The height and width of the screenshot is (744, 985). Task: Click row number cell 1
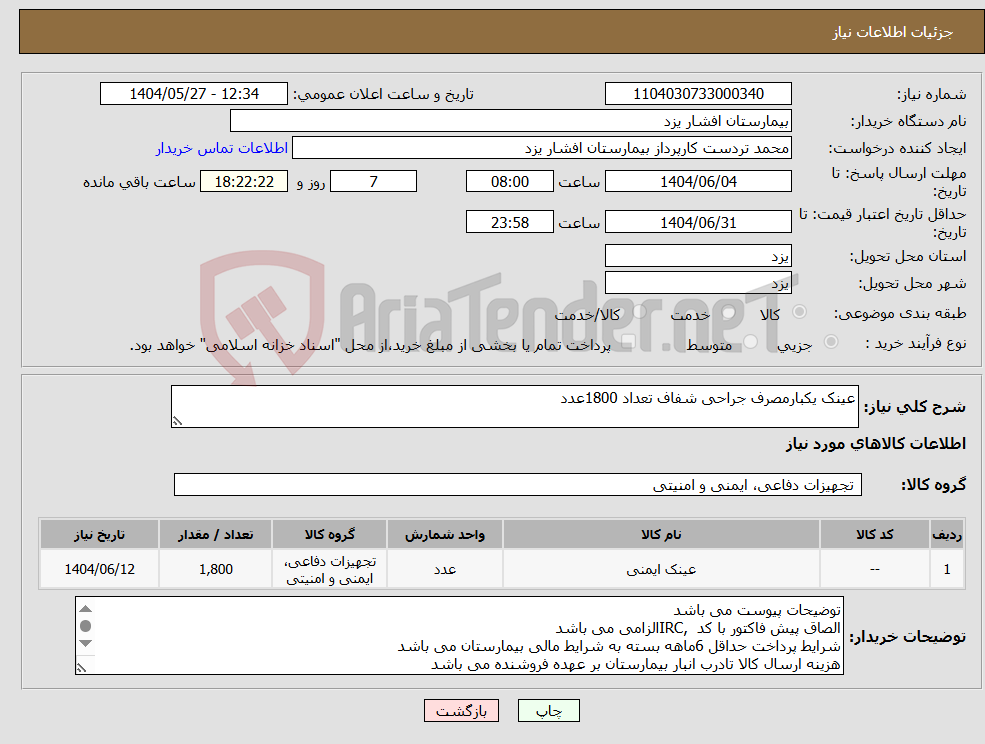[x=947, y=569]
